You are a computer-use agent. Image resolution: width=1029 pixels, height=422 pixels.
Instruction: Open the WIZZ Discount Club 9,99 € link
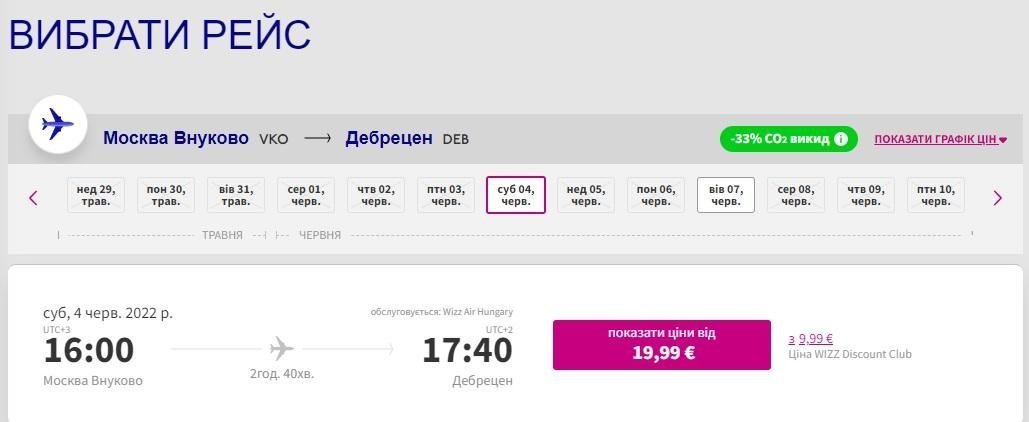click(815, 338)
